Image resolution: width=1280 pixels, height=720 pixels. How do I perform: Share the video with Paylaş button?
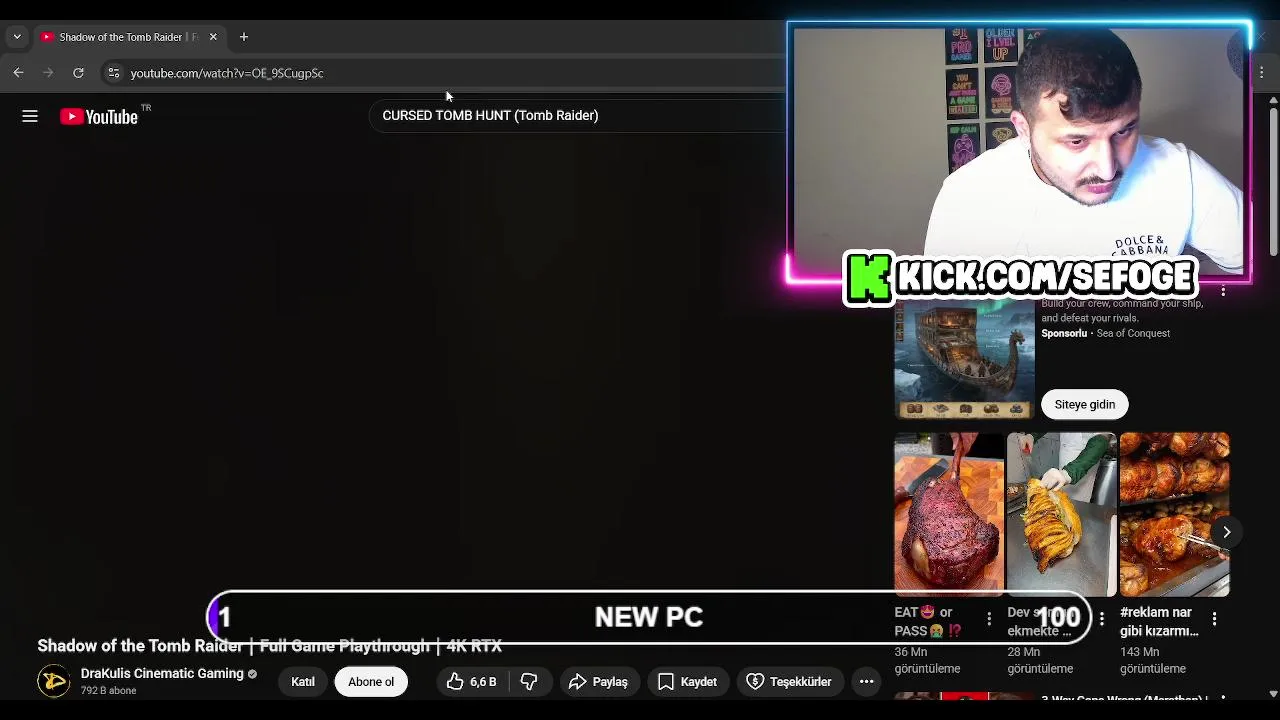598,682
